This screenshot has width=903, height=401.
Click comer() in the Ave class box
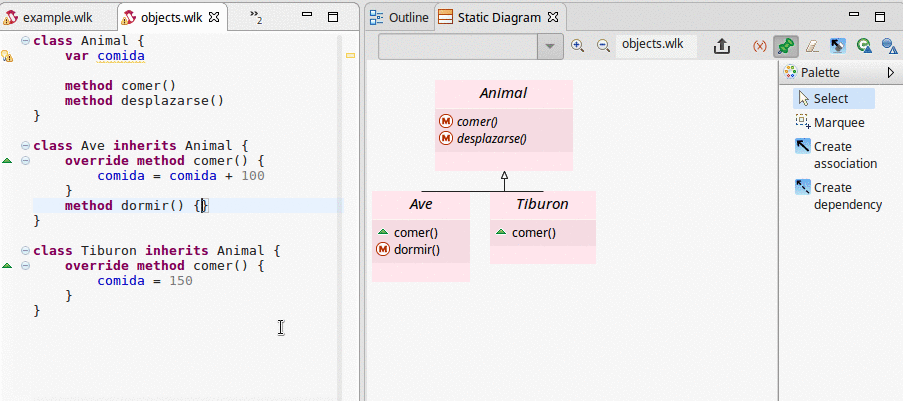pyautogui.click(x=408, y=233)
